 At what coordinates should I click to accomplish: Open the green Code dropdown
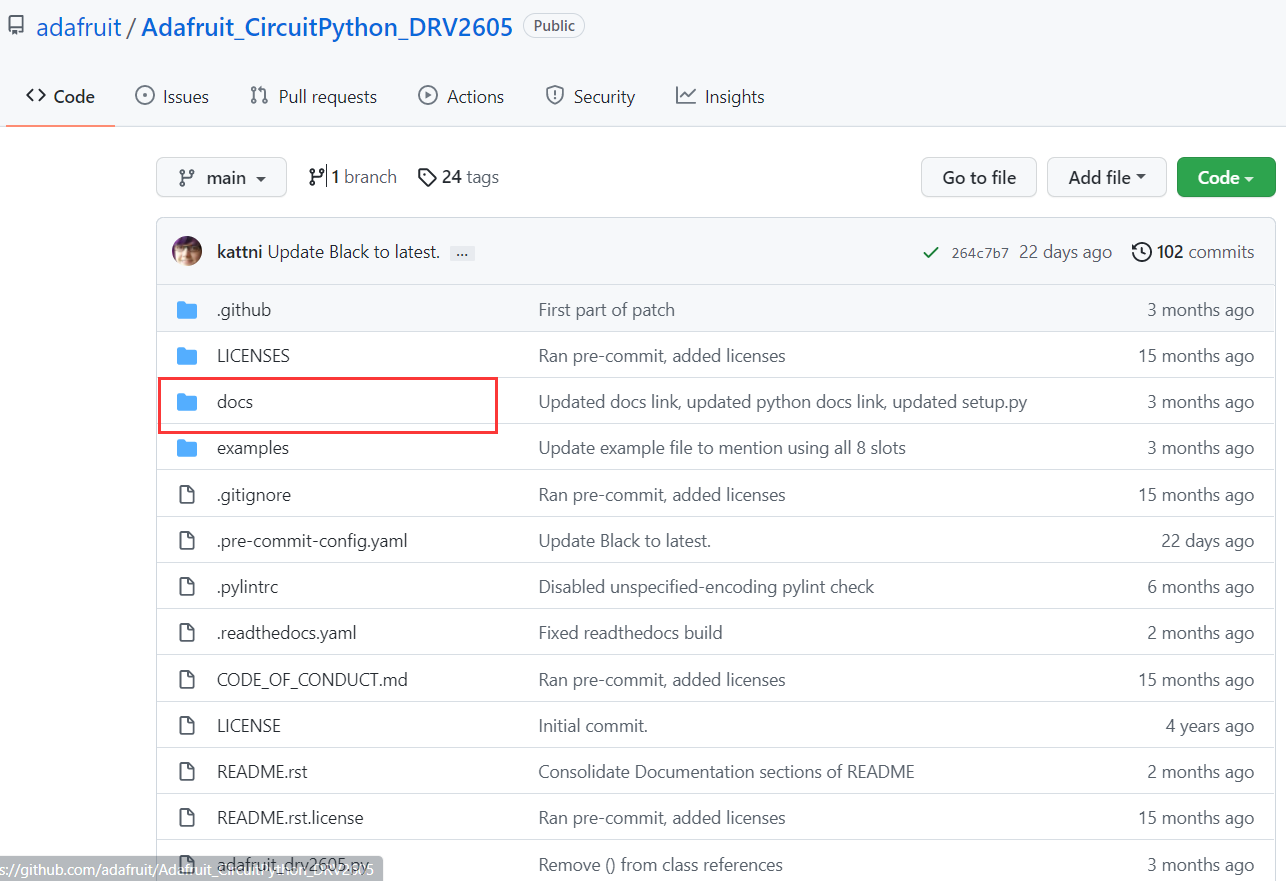pyautogui.click(x=1226, y=177)
